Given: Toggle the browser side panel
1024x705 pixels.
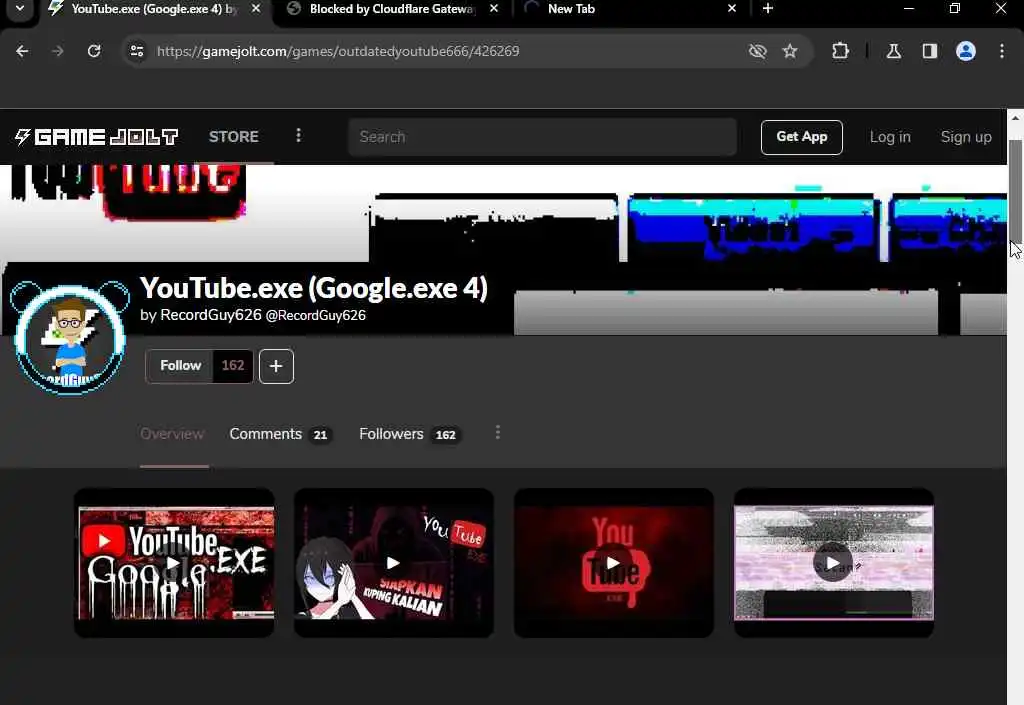Looking at the screenshot, I should (x=930, y=51).
